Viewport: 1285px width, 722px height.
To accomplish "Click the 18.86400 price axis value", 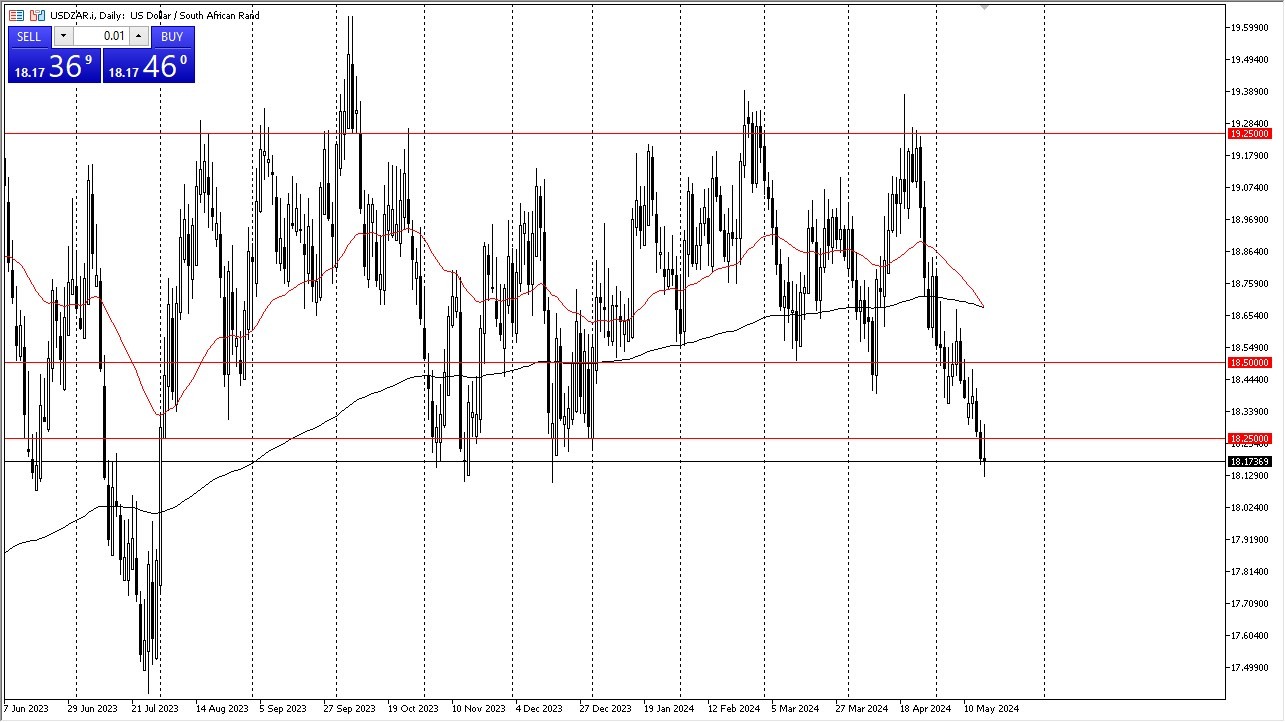I will pyautogui.click(x=1250, y=252).
